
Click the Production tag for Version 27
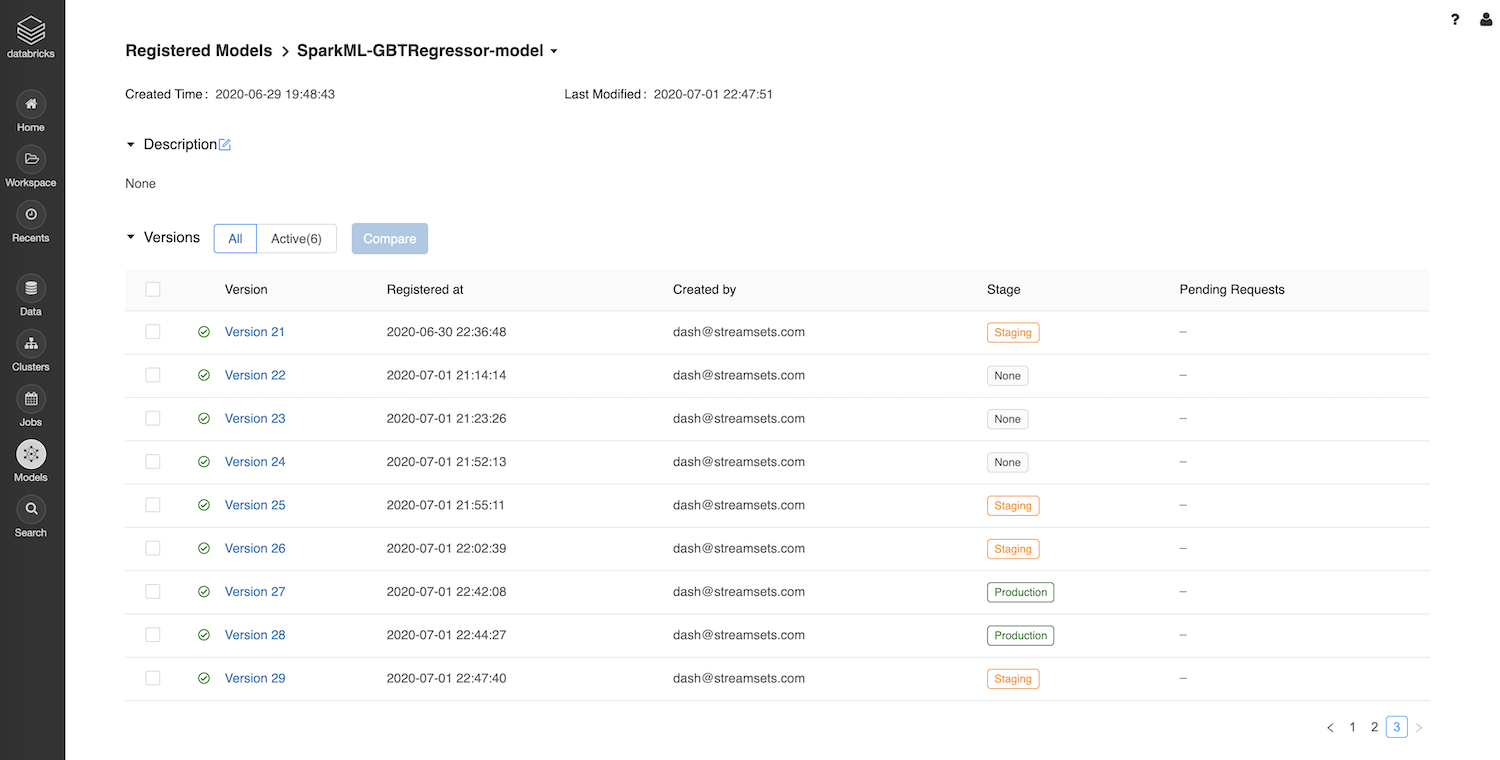(1021, 592)
